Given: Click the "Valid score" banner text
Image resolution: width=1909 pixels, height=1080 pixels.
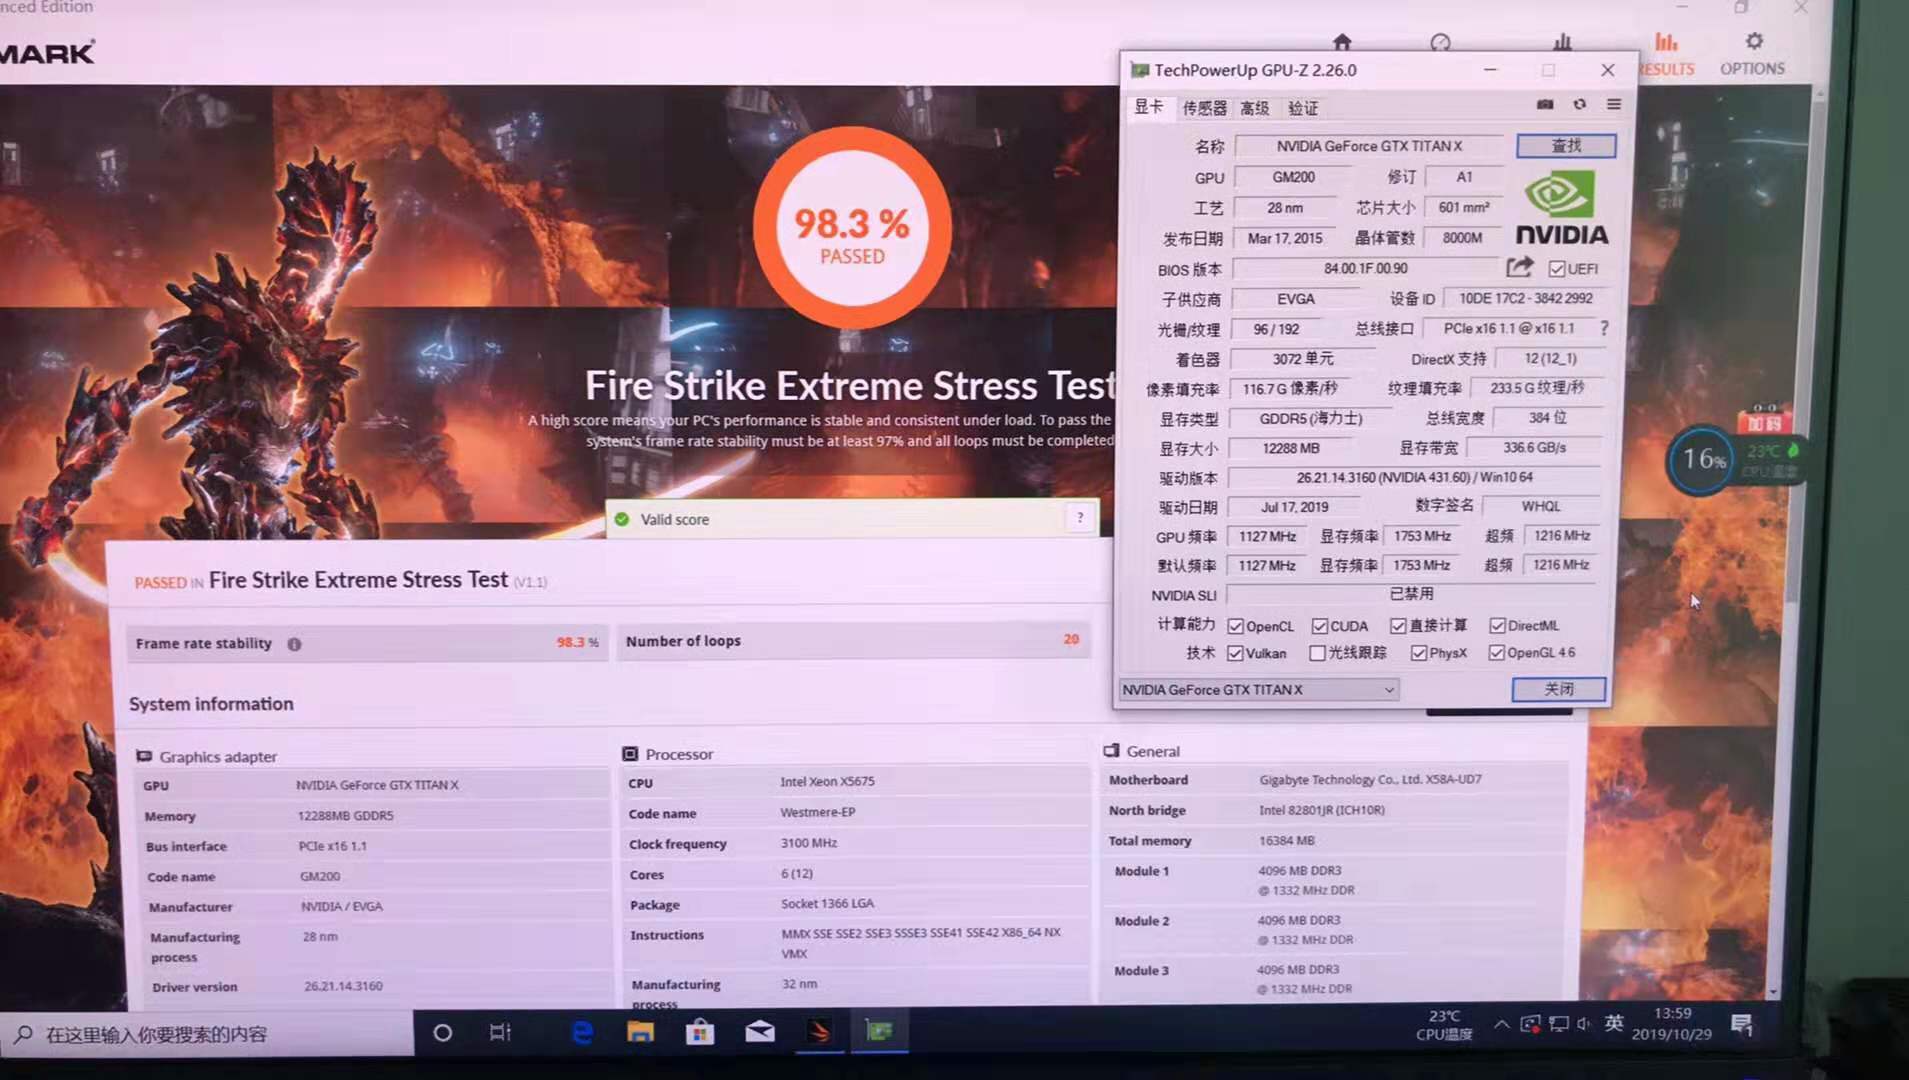Looking at the screenshot, I should [675, 520].
